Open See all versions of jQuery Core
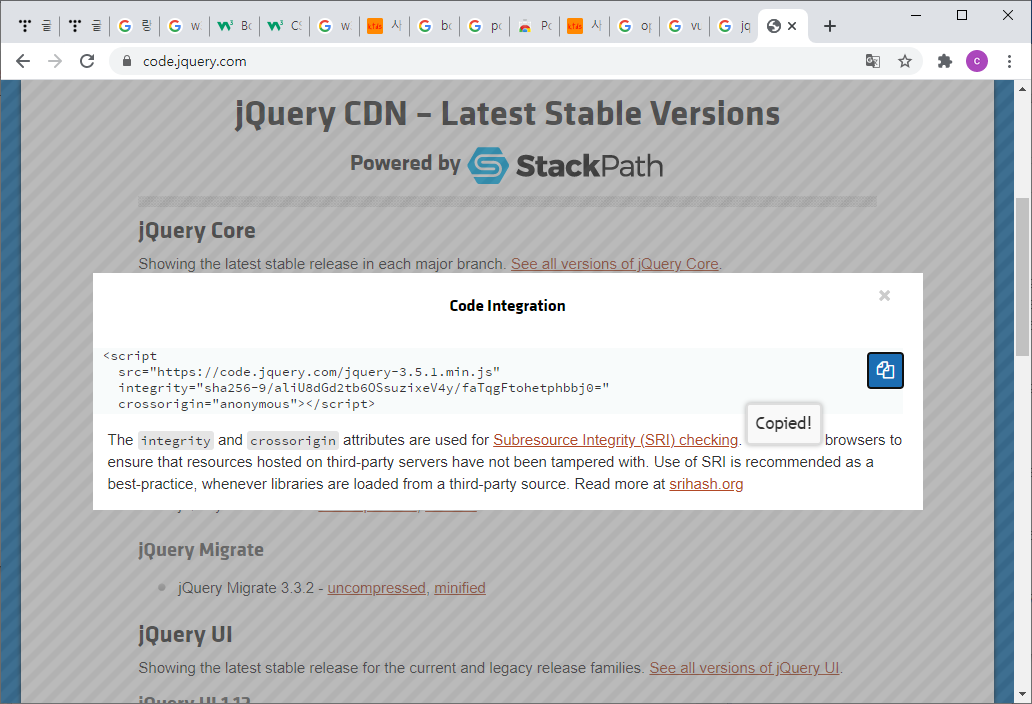This screenshot has width=1032, height=704. tap(615, 264)
